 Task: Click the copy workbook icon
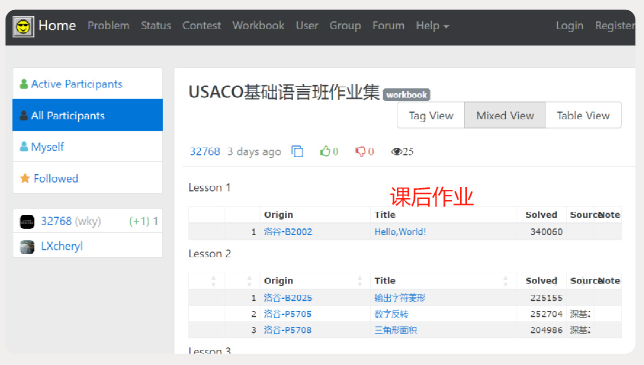tap(297, 152)
